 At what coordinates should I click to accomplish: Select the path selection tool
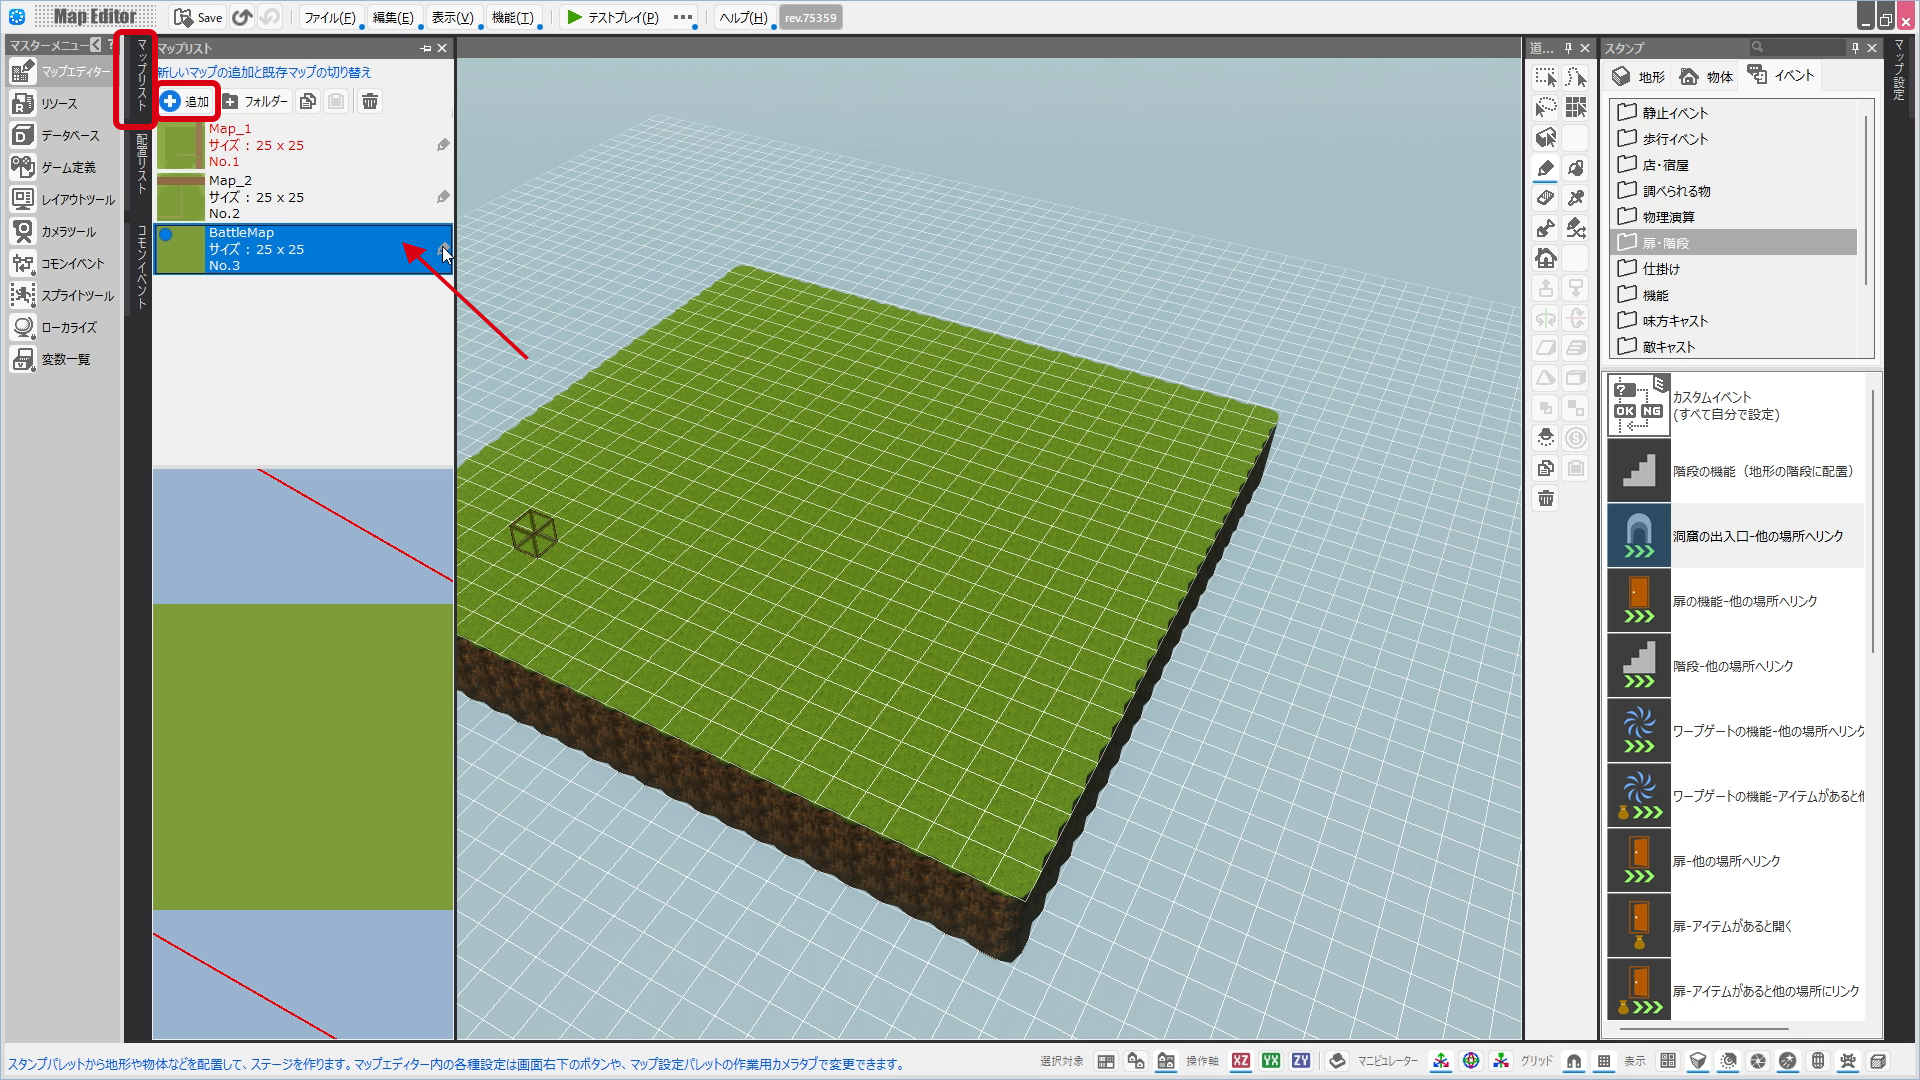[x=1576, y=78]
